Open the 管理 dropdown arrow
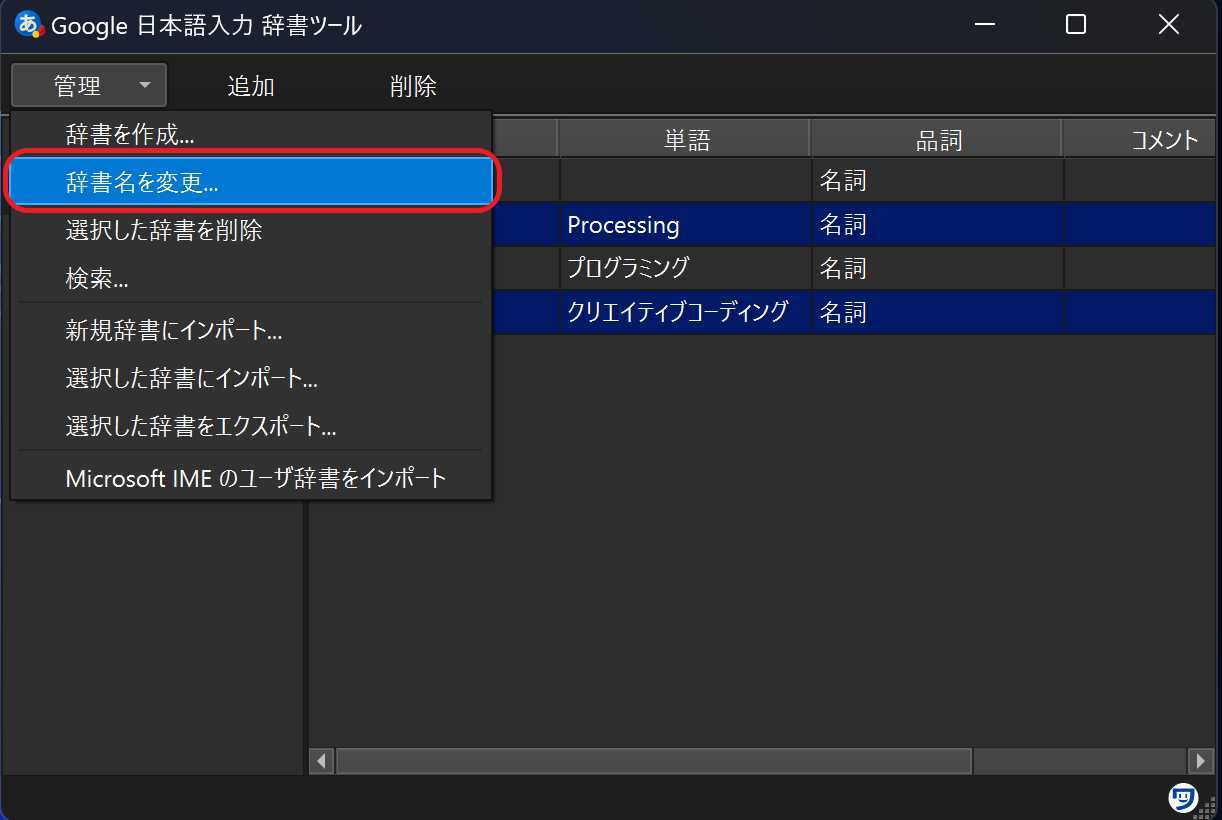Screen dimensions: 1222x820 [145, 85]
